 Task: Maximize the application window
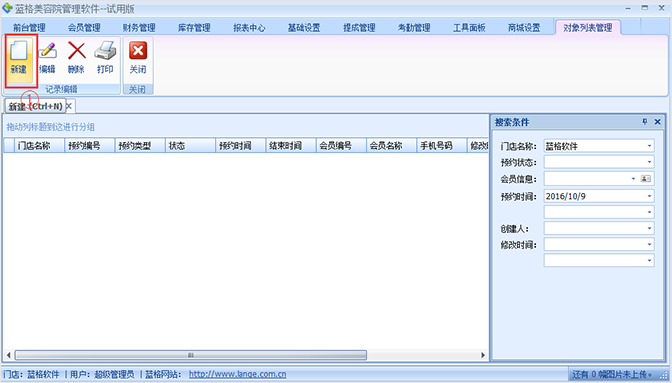pyautogui.click(x=645, y=8)
